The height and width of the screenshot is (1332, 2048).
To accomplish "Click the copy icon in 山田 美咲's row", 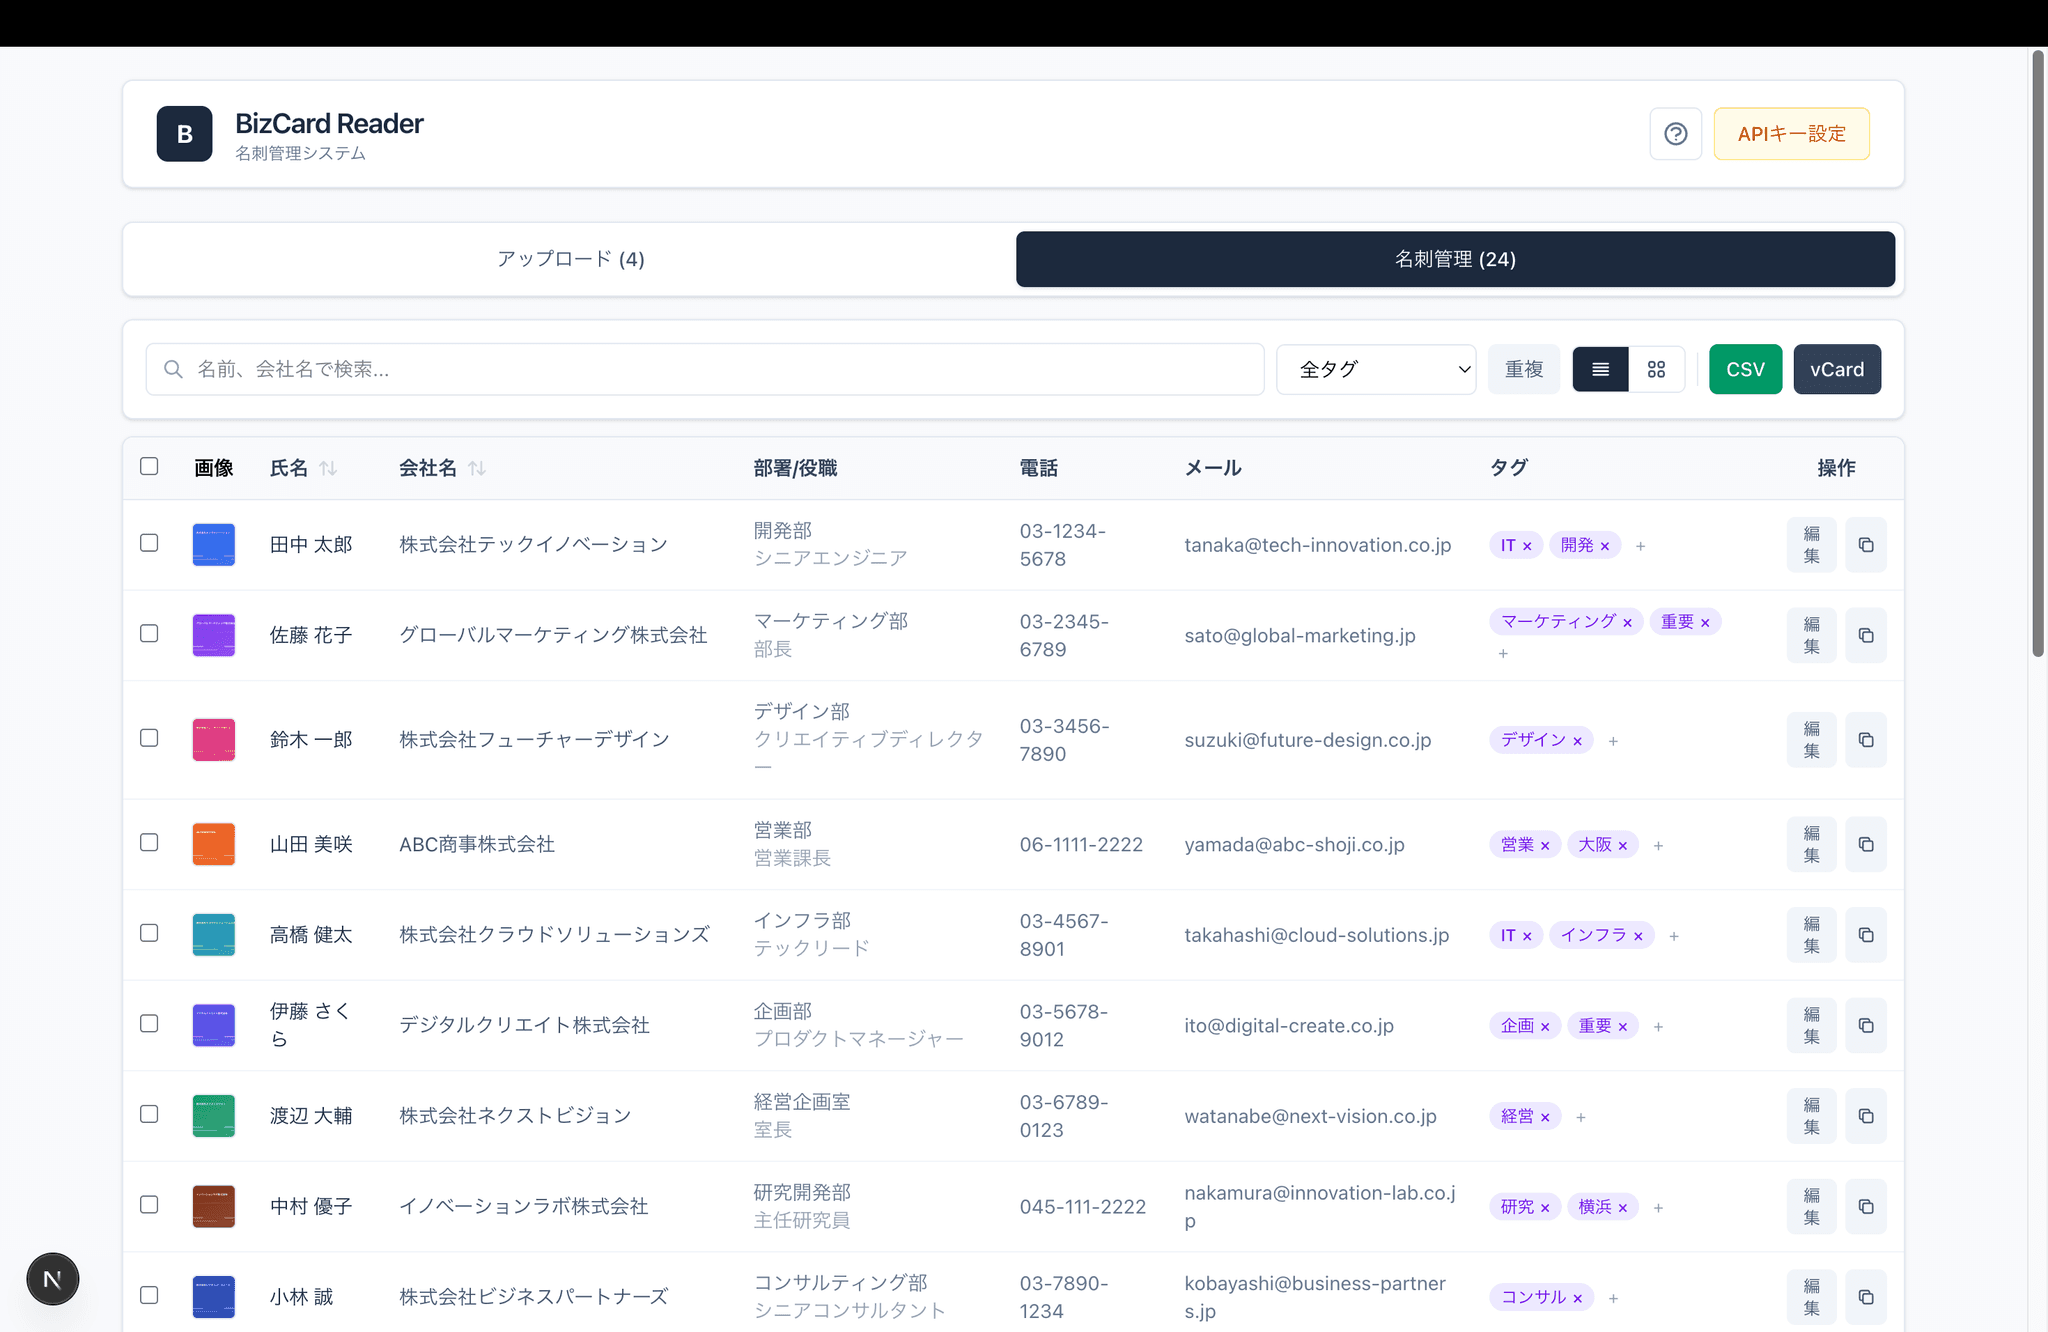I will [x=1865, y=844].
